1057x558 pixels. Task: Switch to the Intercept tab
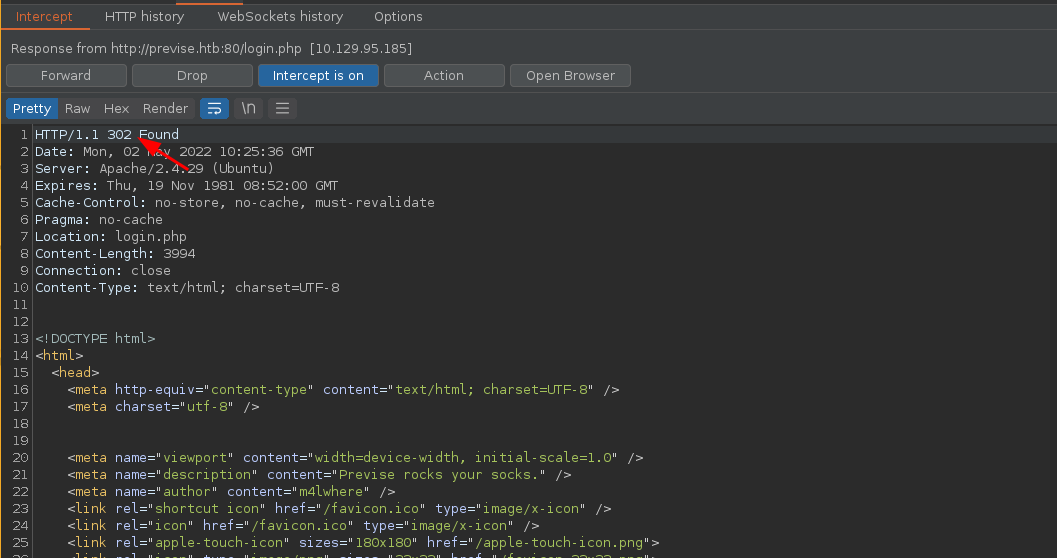[x=44, y=16]
